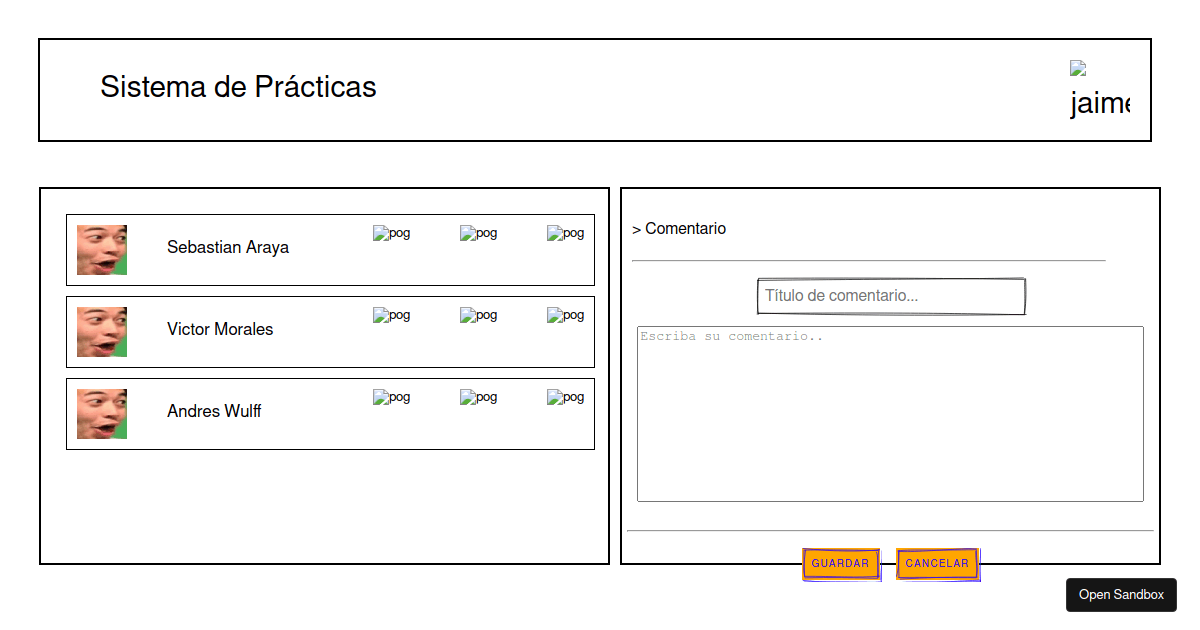Select Sebastian Araya's profile picture
1200x630 pixels.
(x=101, y=250)
